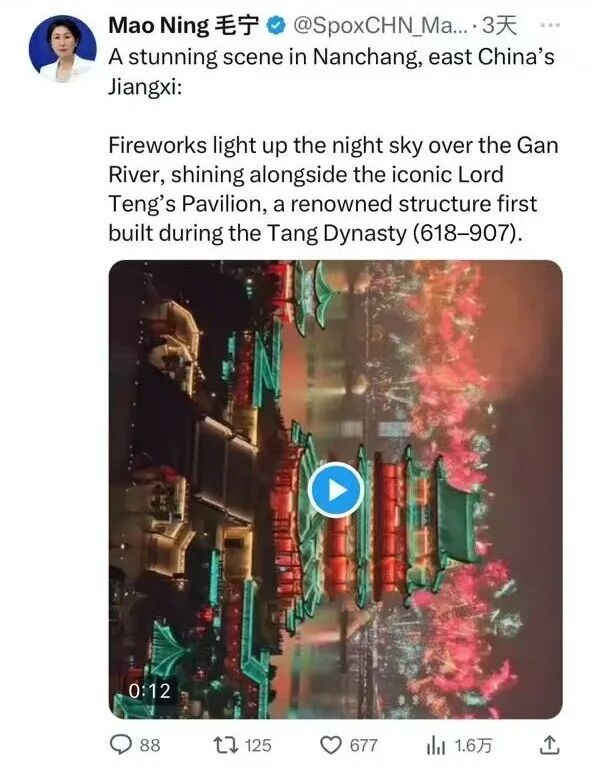This screenshot has width=592, height=769.
Task: Click the 125 reposts count
Action: point(258,745)
